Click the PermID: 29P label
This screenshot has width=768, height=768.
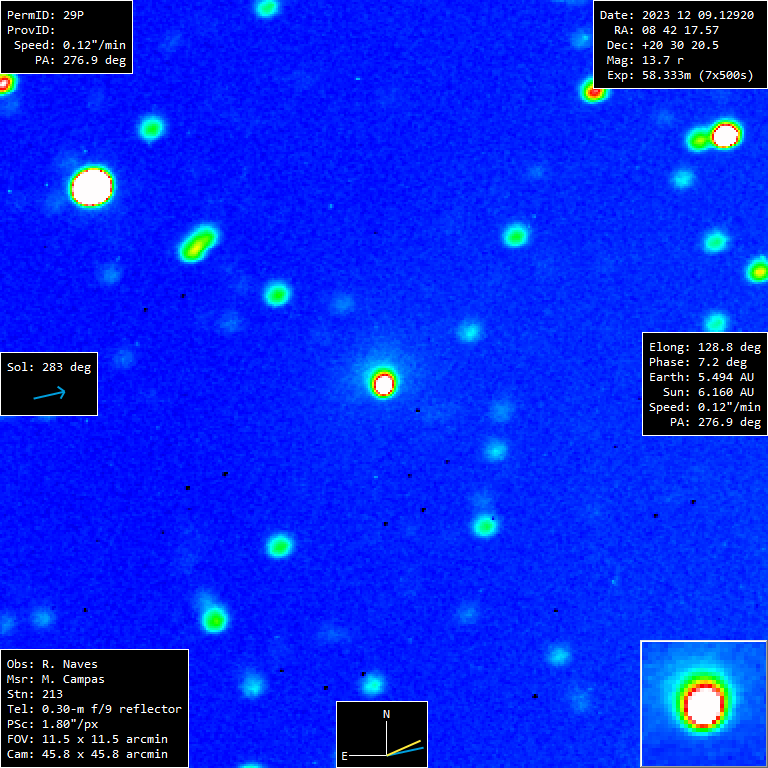(x=45, y=15)
